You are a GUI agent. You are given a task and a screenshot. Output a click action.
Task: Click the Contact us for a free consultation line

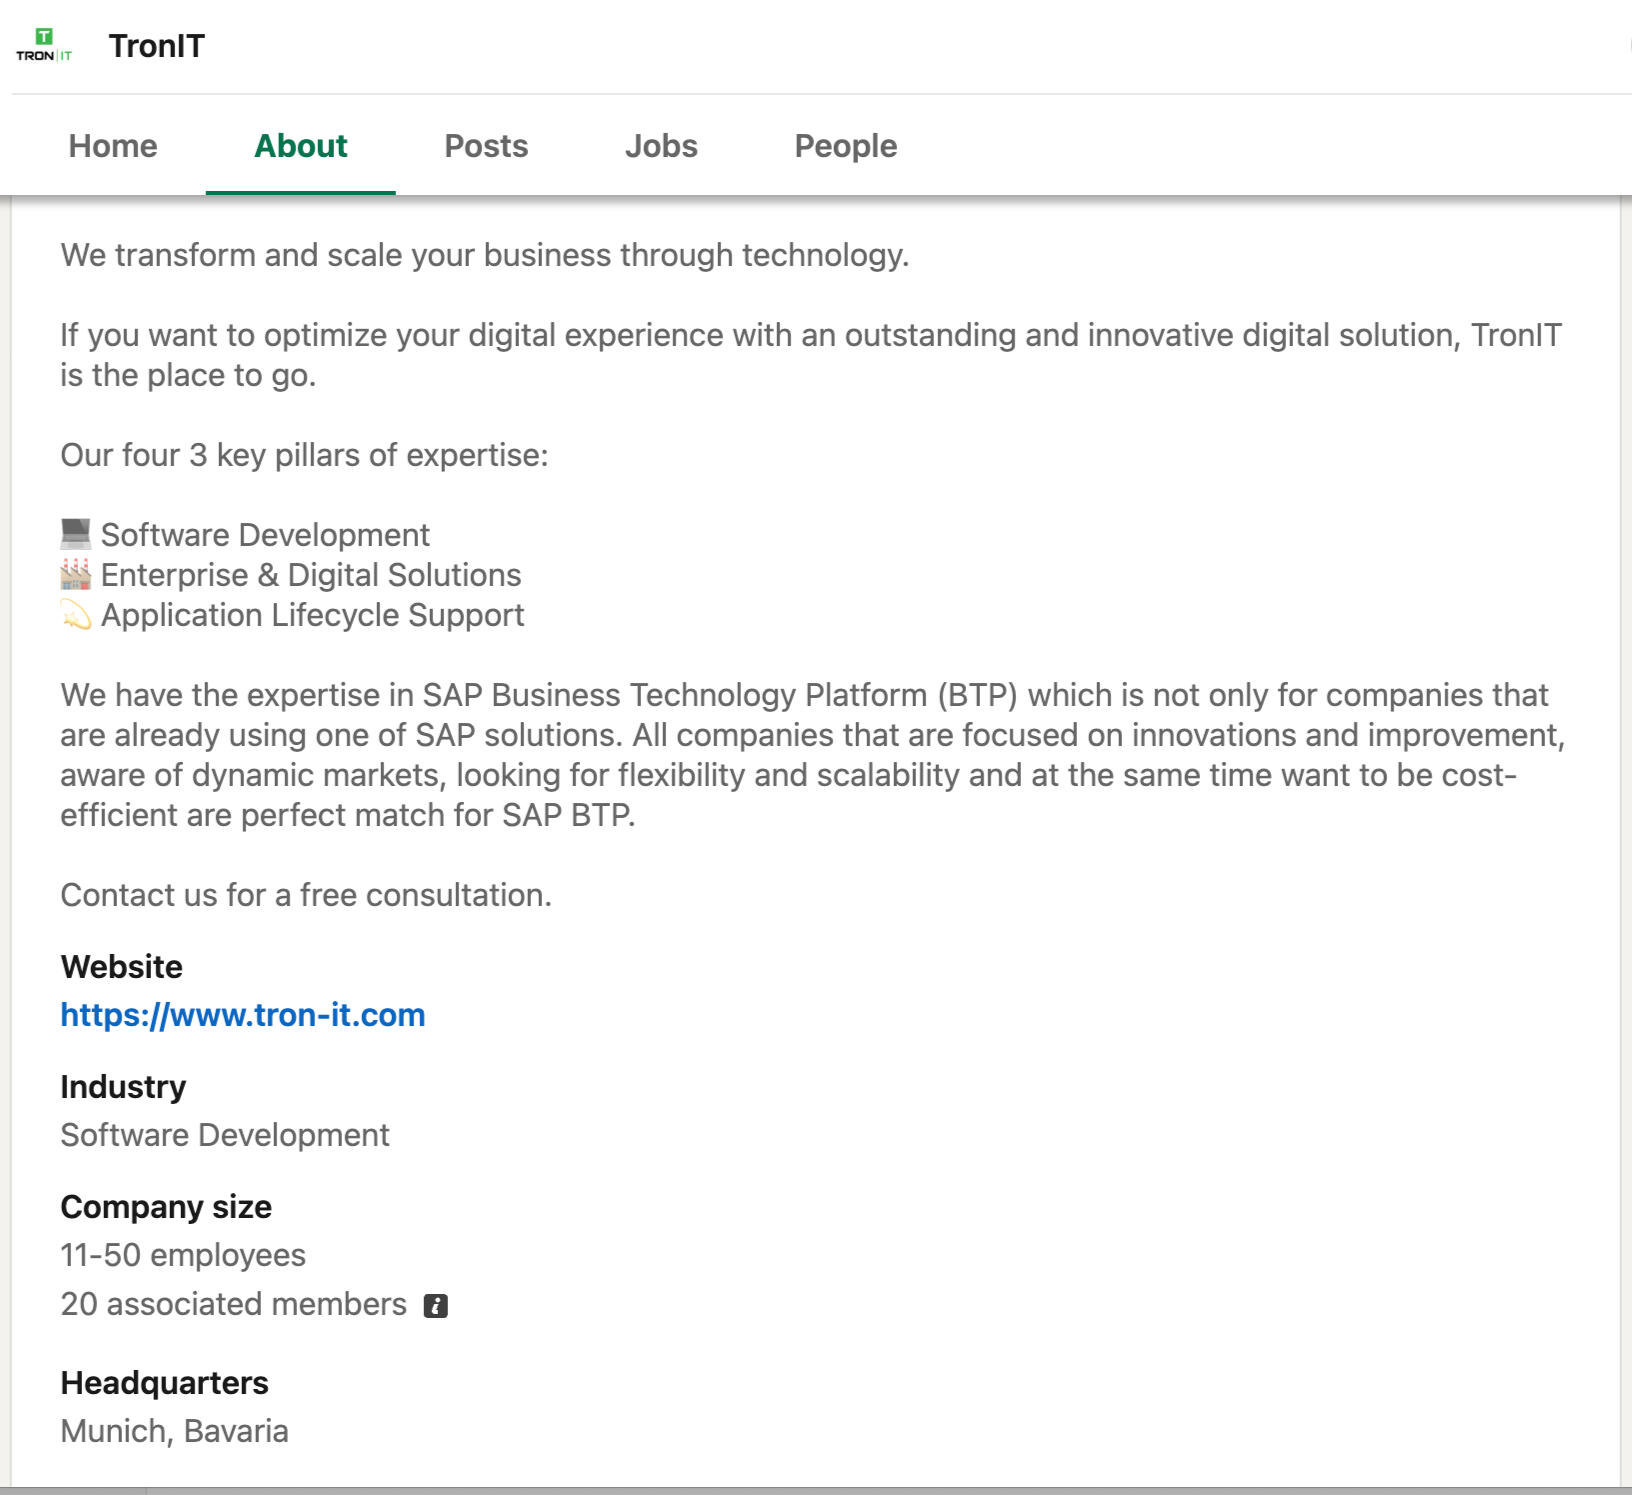tap(306, 895)
